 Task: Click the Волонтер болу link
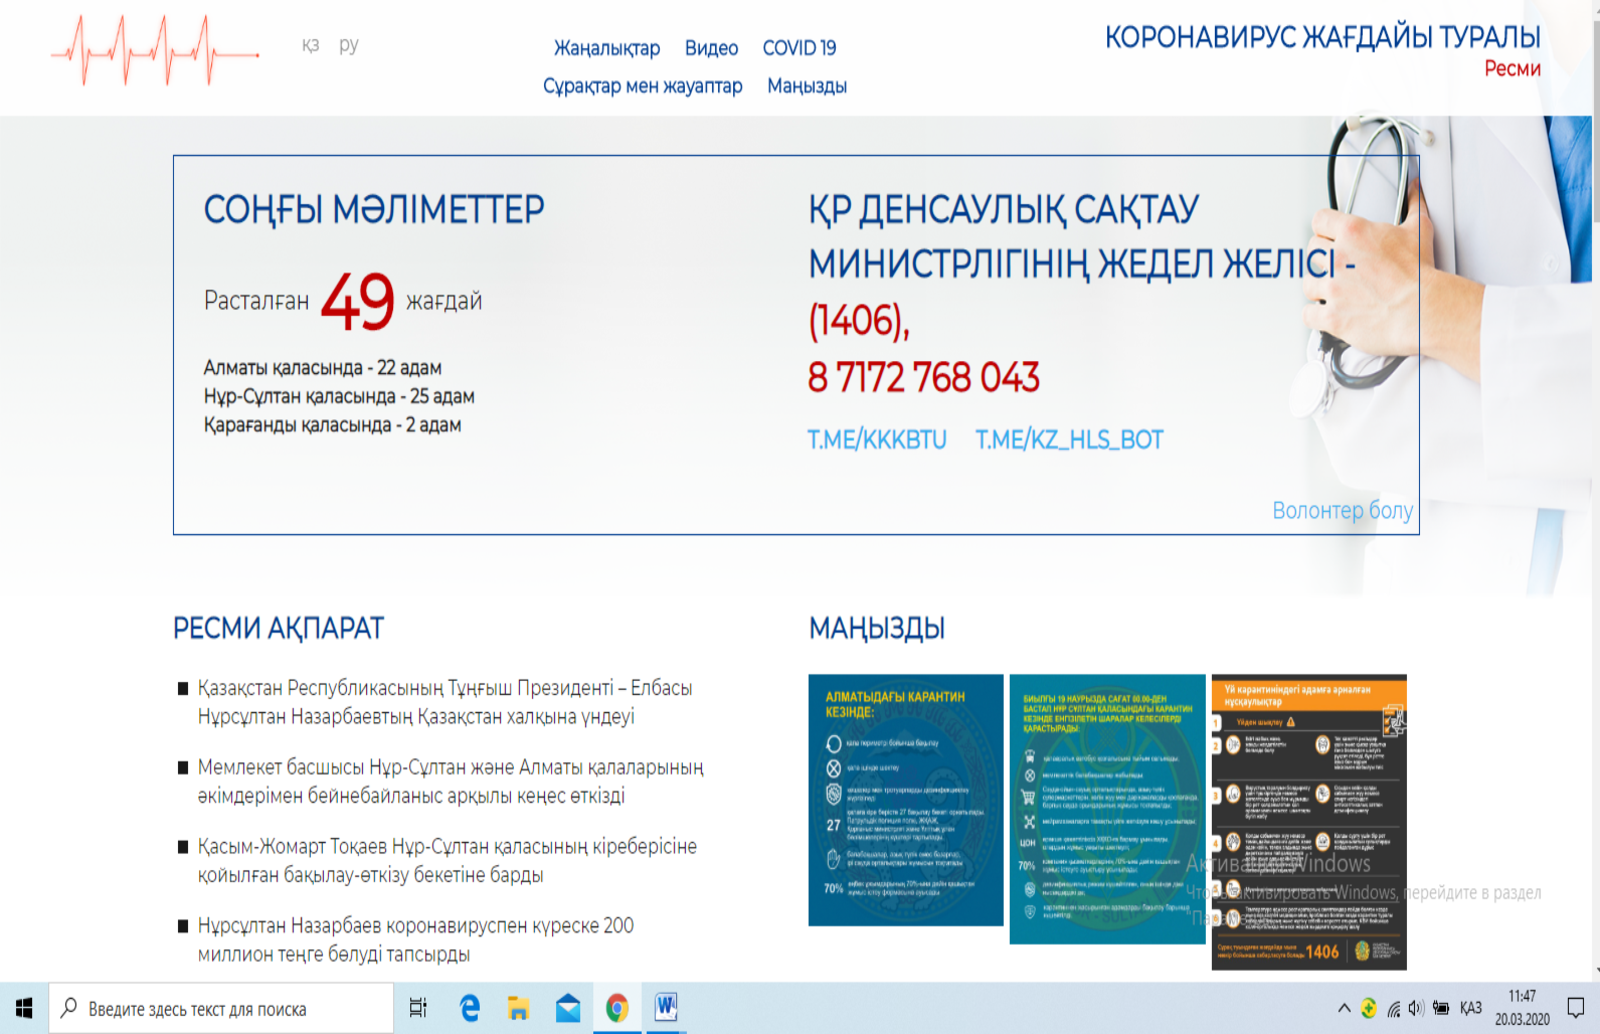(1342, 511)
